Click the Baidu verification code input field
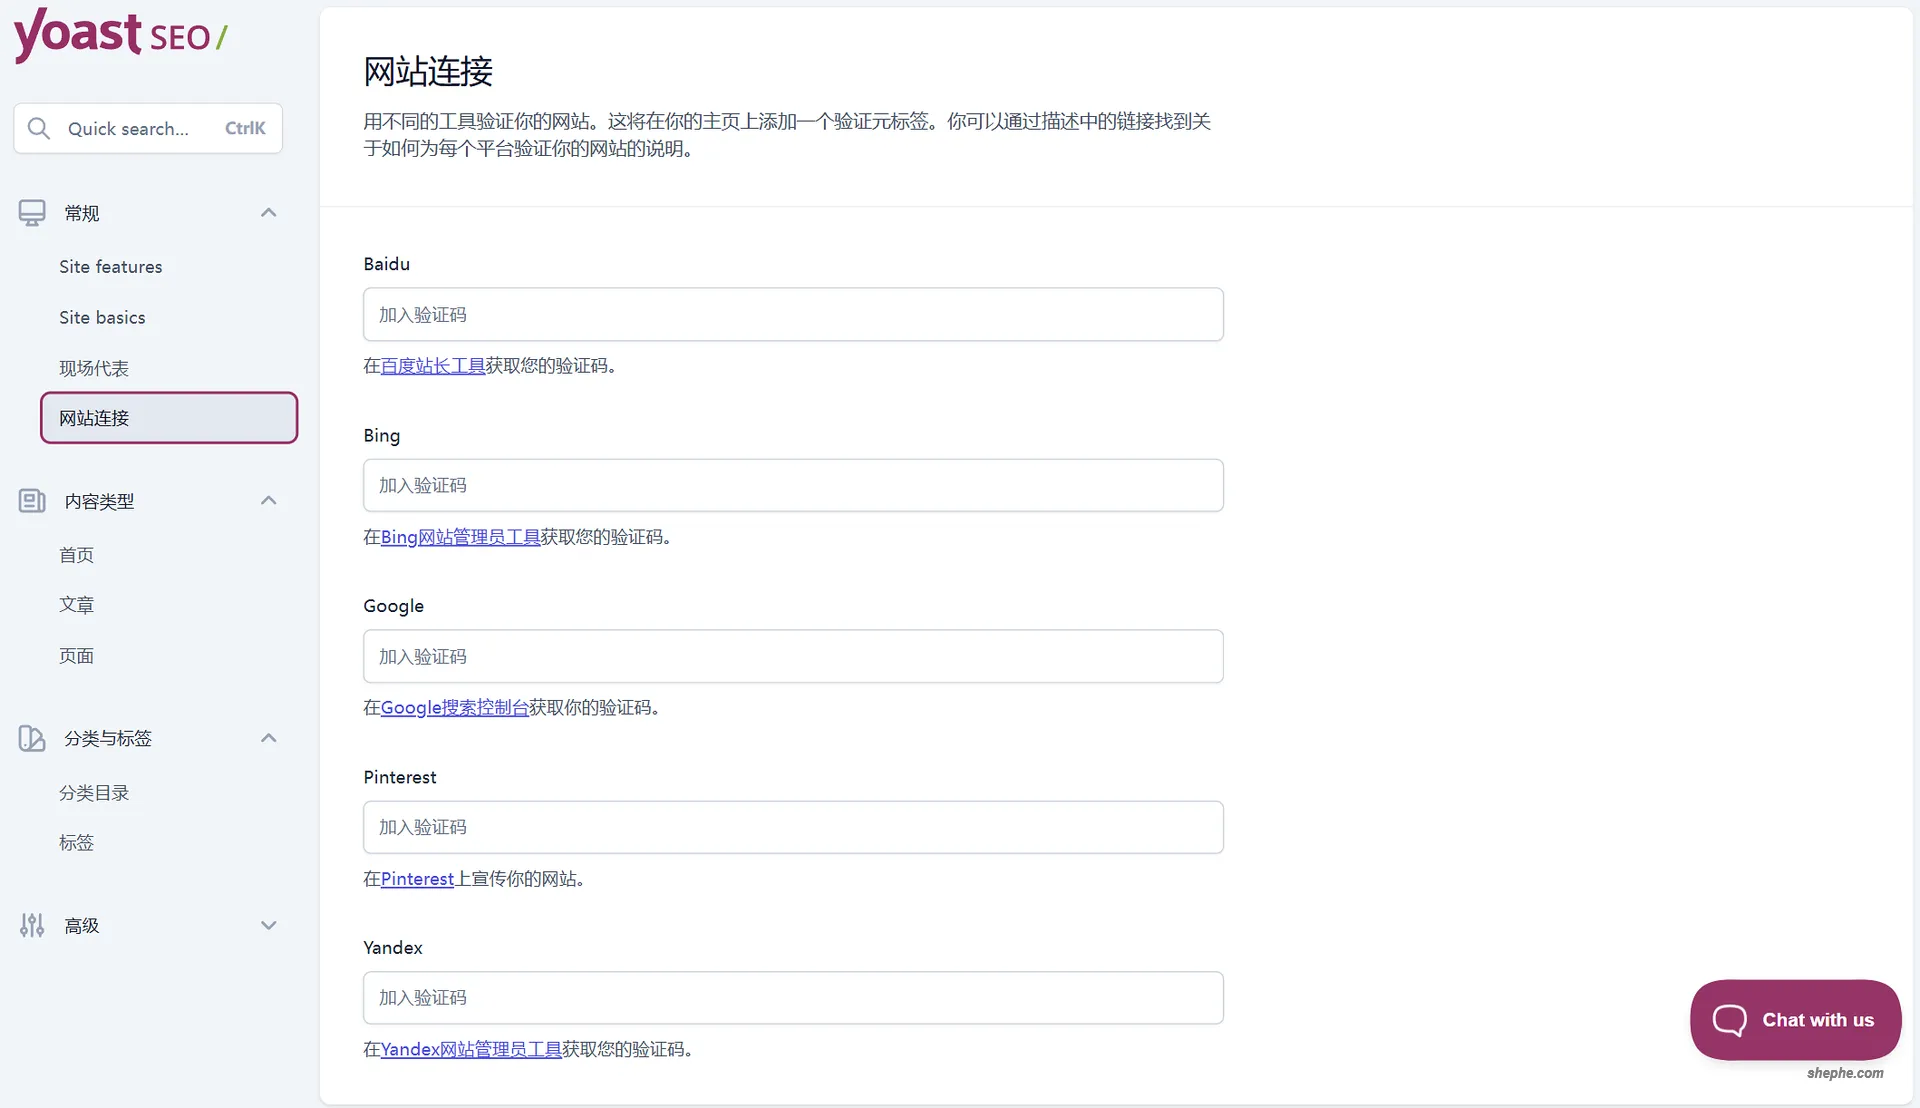 pyautogui.click(x=792, y=314)
